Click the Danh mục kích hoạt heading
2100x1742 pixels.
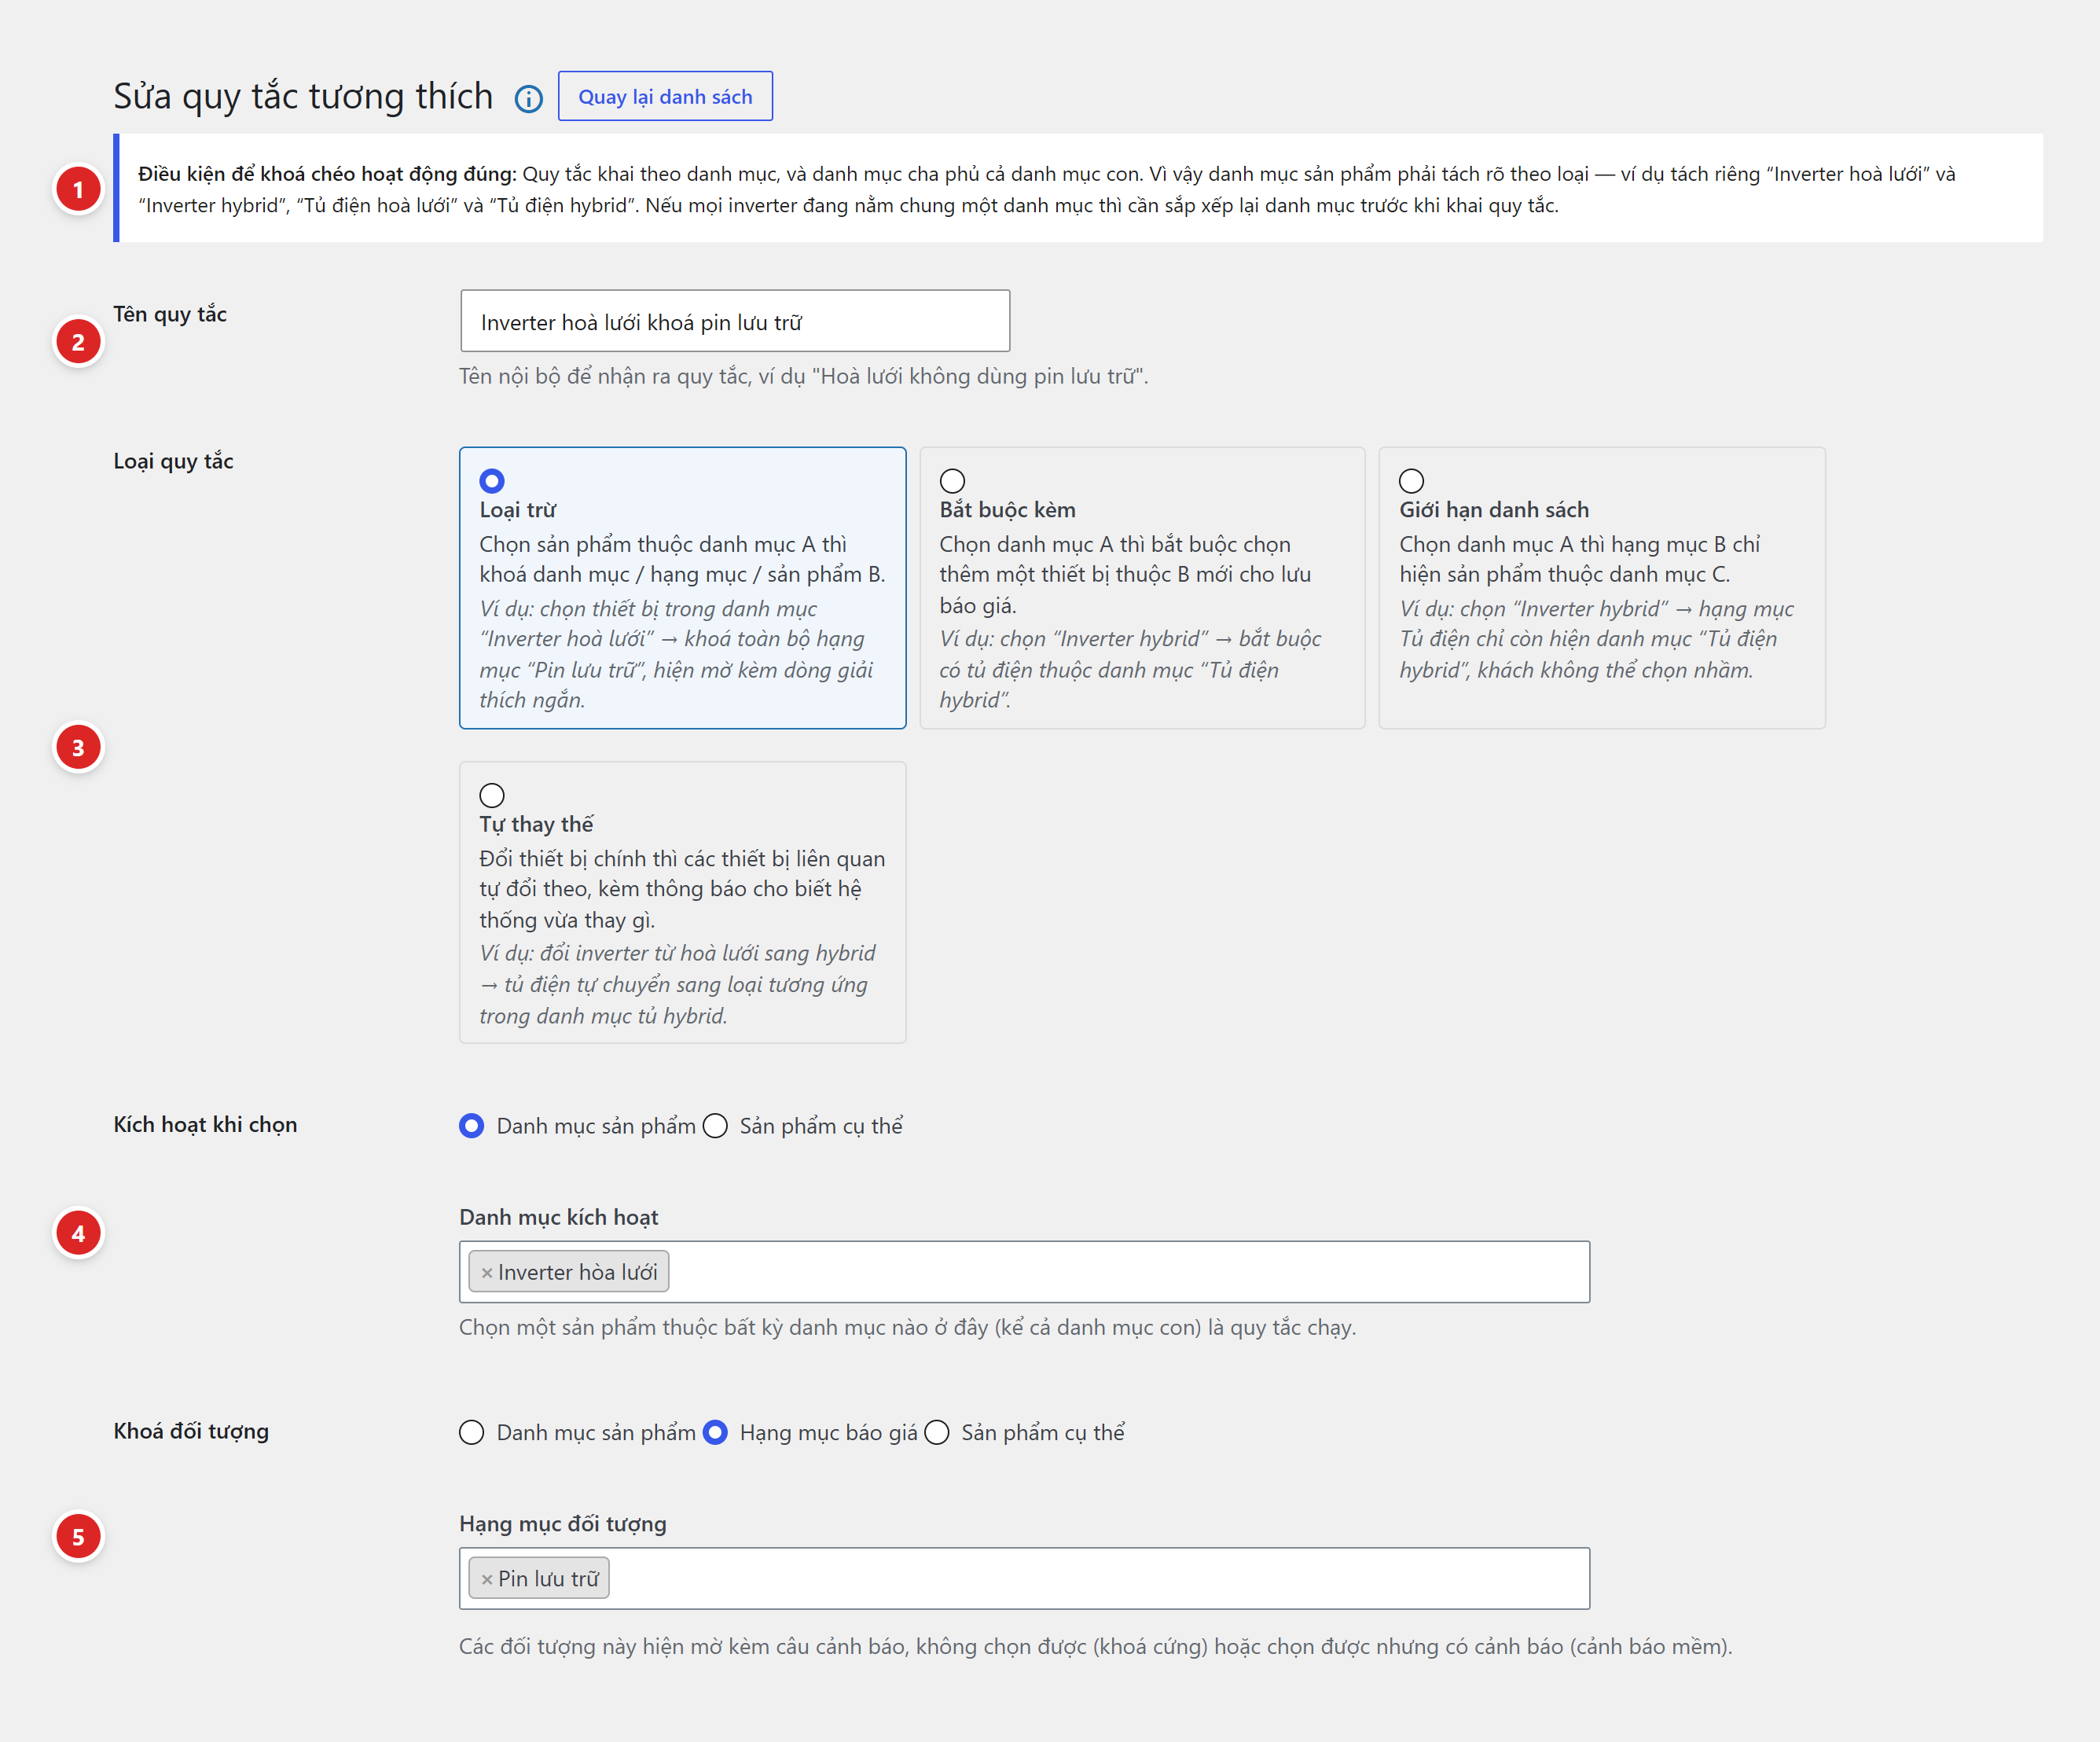pos(558,1217)
